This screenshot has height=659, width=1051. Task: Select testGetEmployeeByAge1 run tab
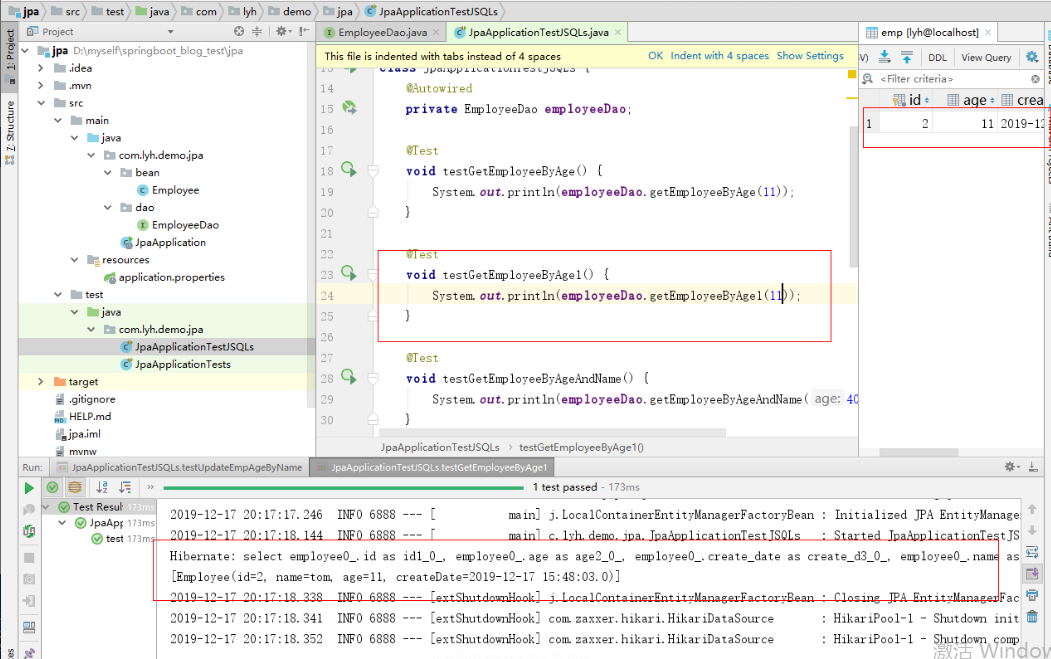coord(432,467)
